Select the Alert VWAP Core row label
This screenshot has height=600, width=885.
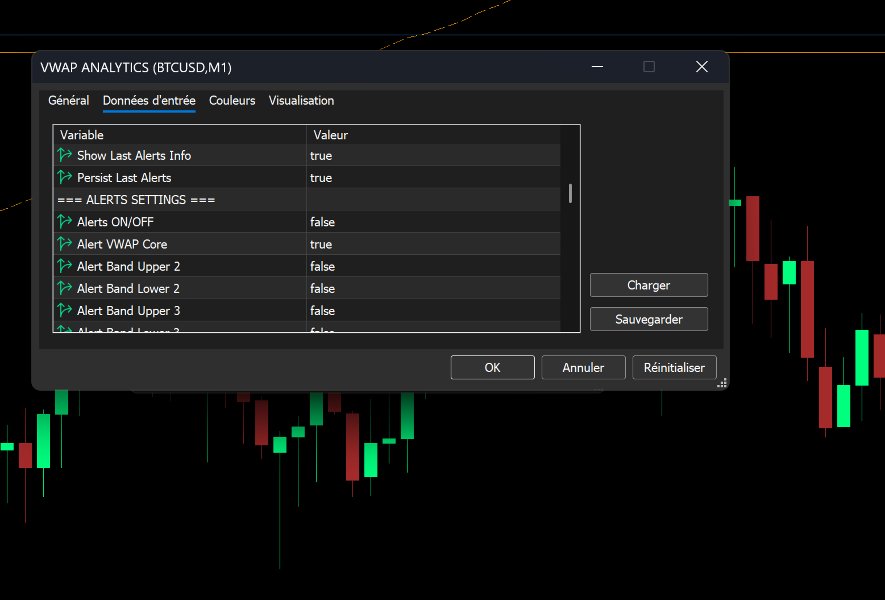(122, 244)
